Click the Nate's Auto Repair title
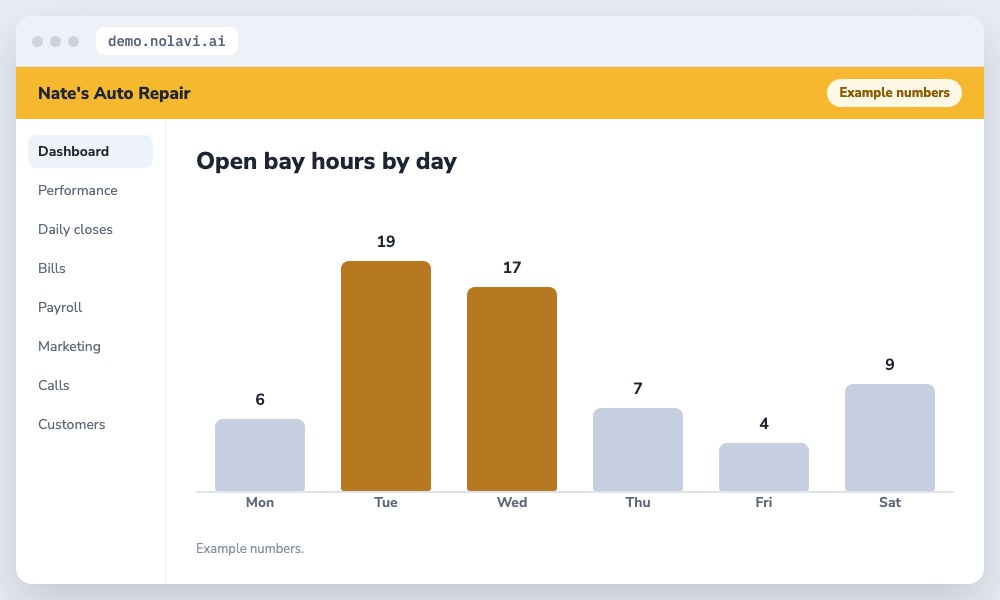Viewport: 1000px width, 600px height. 114,93
